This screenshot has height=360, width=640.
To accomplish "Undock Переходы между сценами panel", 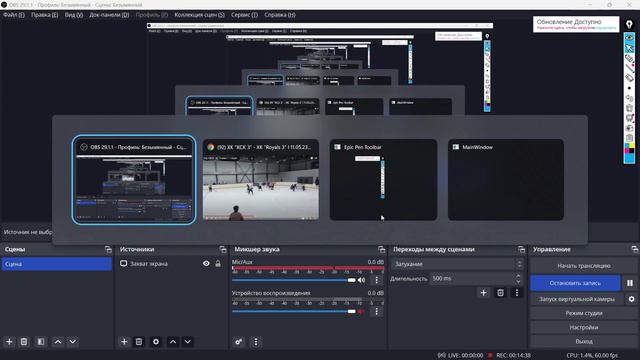I will pos(521,249).
